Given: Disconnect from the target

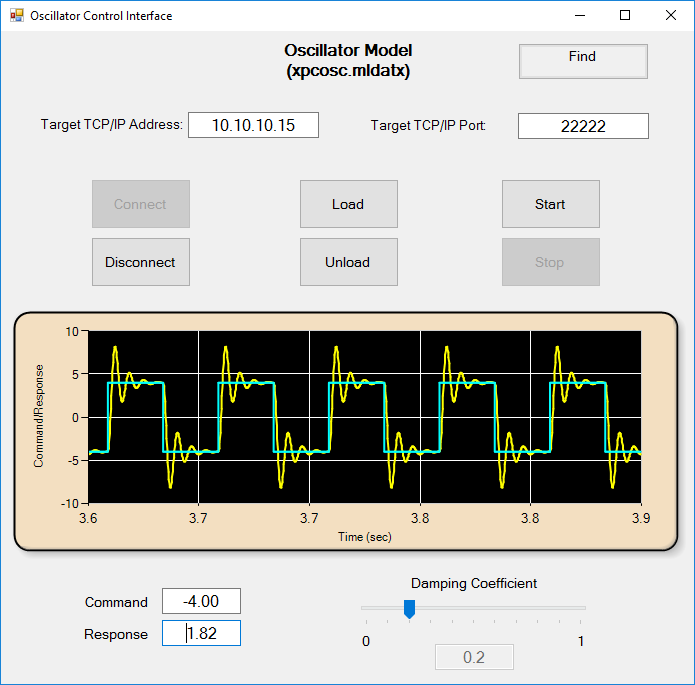Looking at the screenshot, I should 141,262.
